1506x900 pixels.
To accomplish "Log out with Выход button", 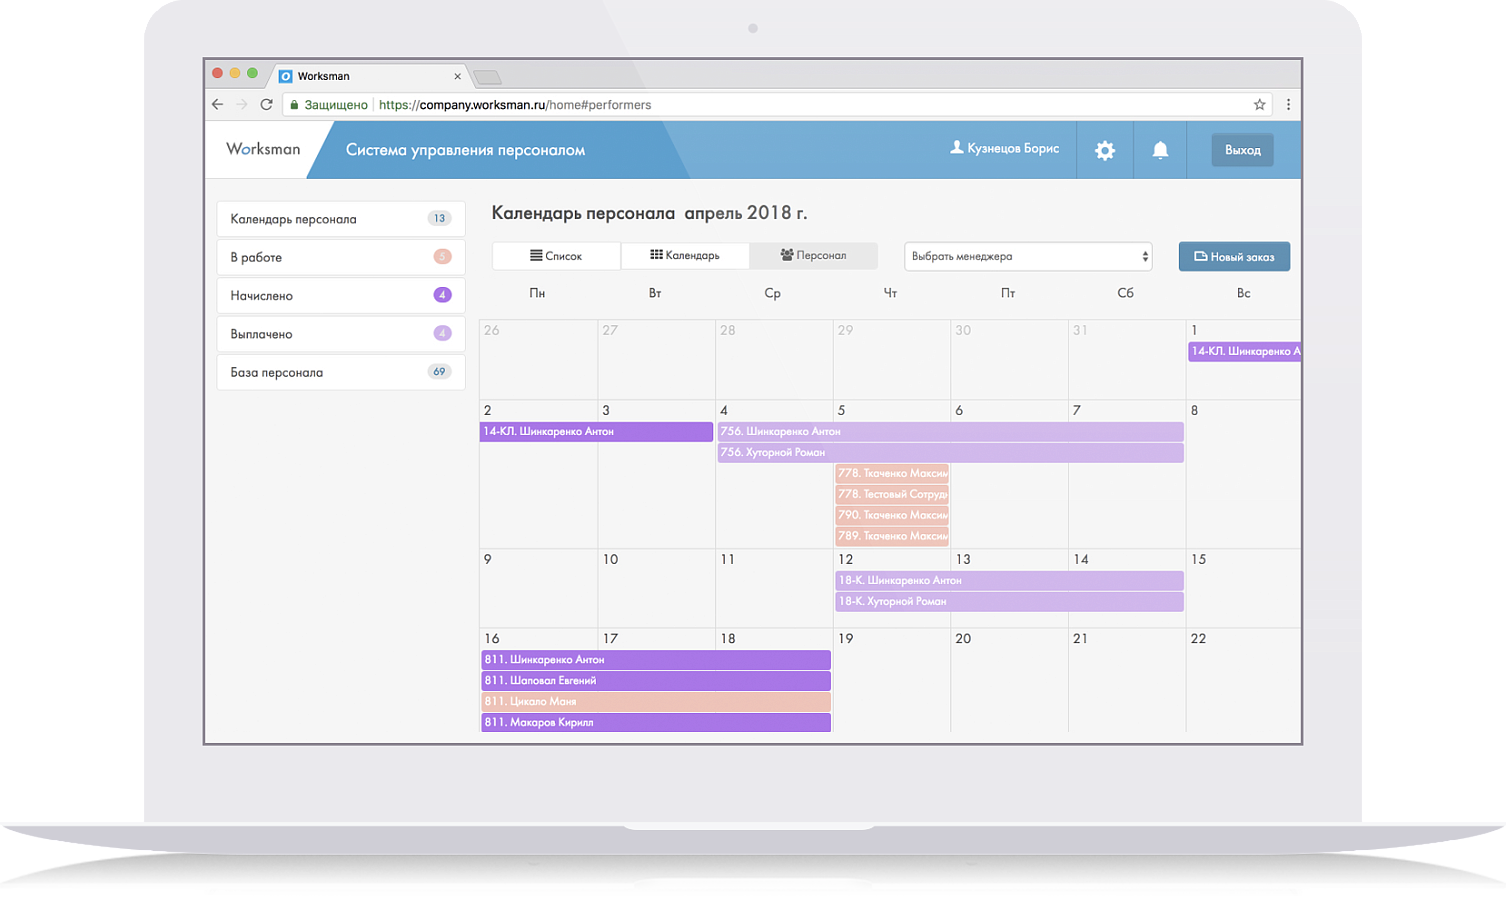I will click(x=1243, y=150).
